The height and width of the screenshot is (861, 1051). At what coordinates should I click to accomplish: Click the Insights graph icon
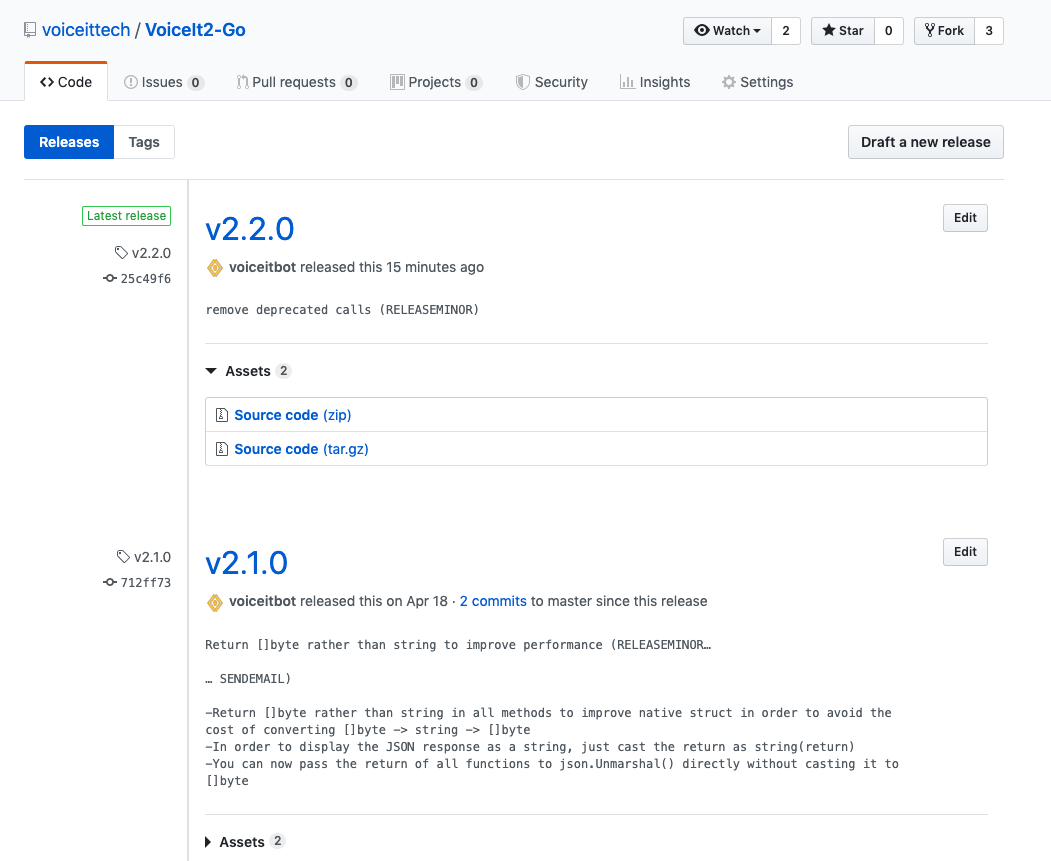point(627,82)
